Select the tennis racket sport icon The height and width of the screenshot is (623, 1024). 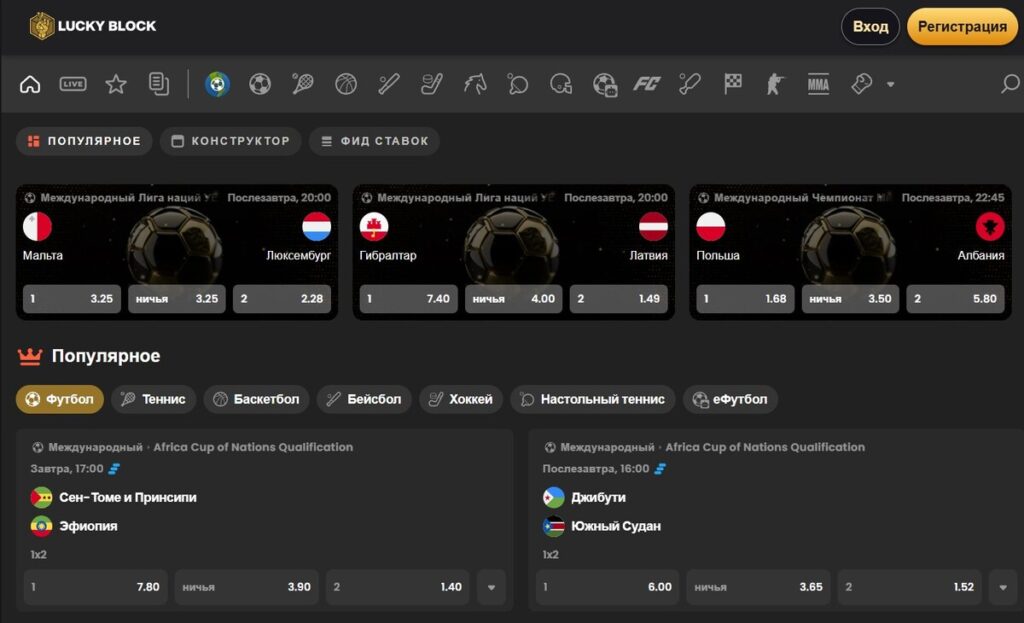(x=303, y=84)
